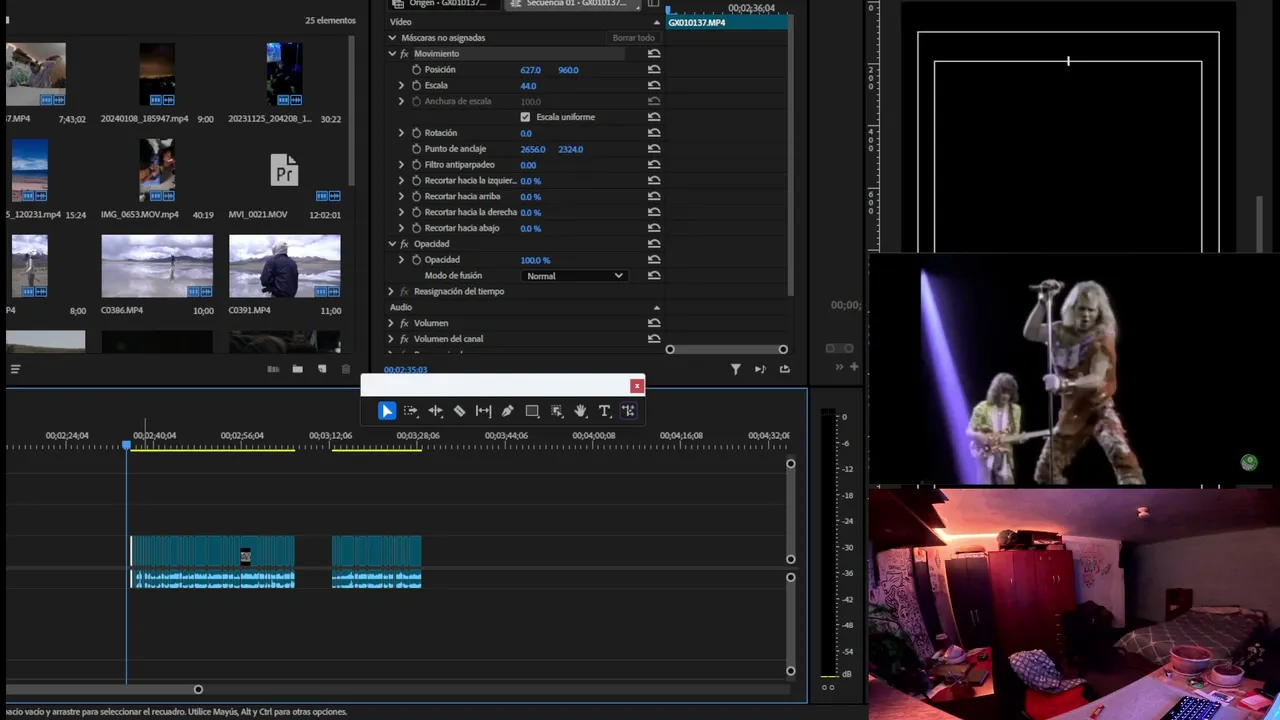Collapse the Movimiento effect section

392,54
